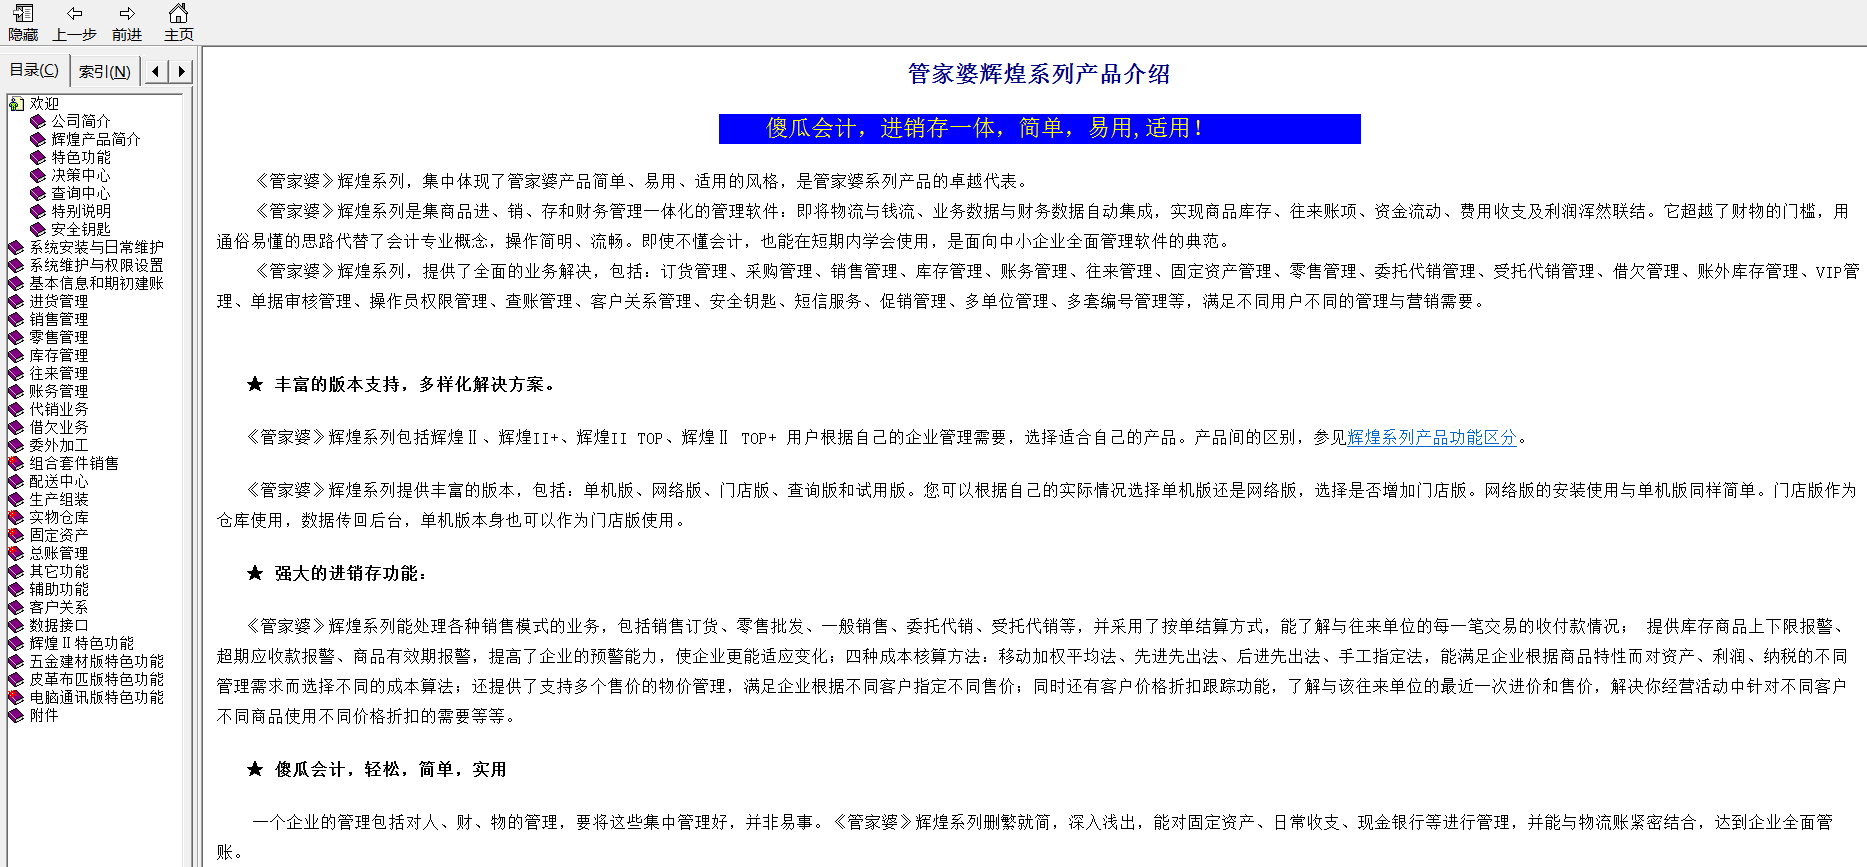Click heading 强大的进销存功能
Screen dimensions: 1867x867
[351, 574]
